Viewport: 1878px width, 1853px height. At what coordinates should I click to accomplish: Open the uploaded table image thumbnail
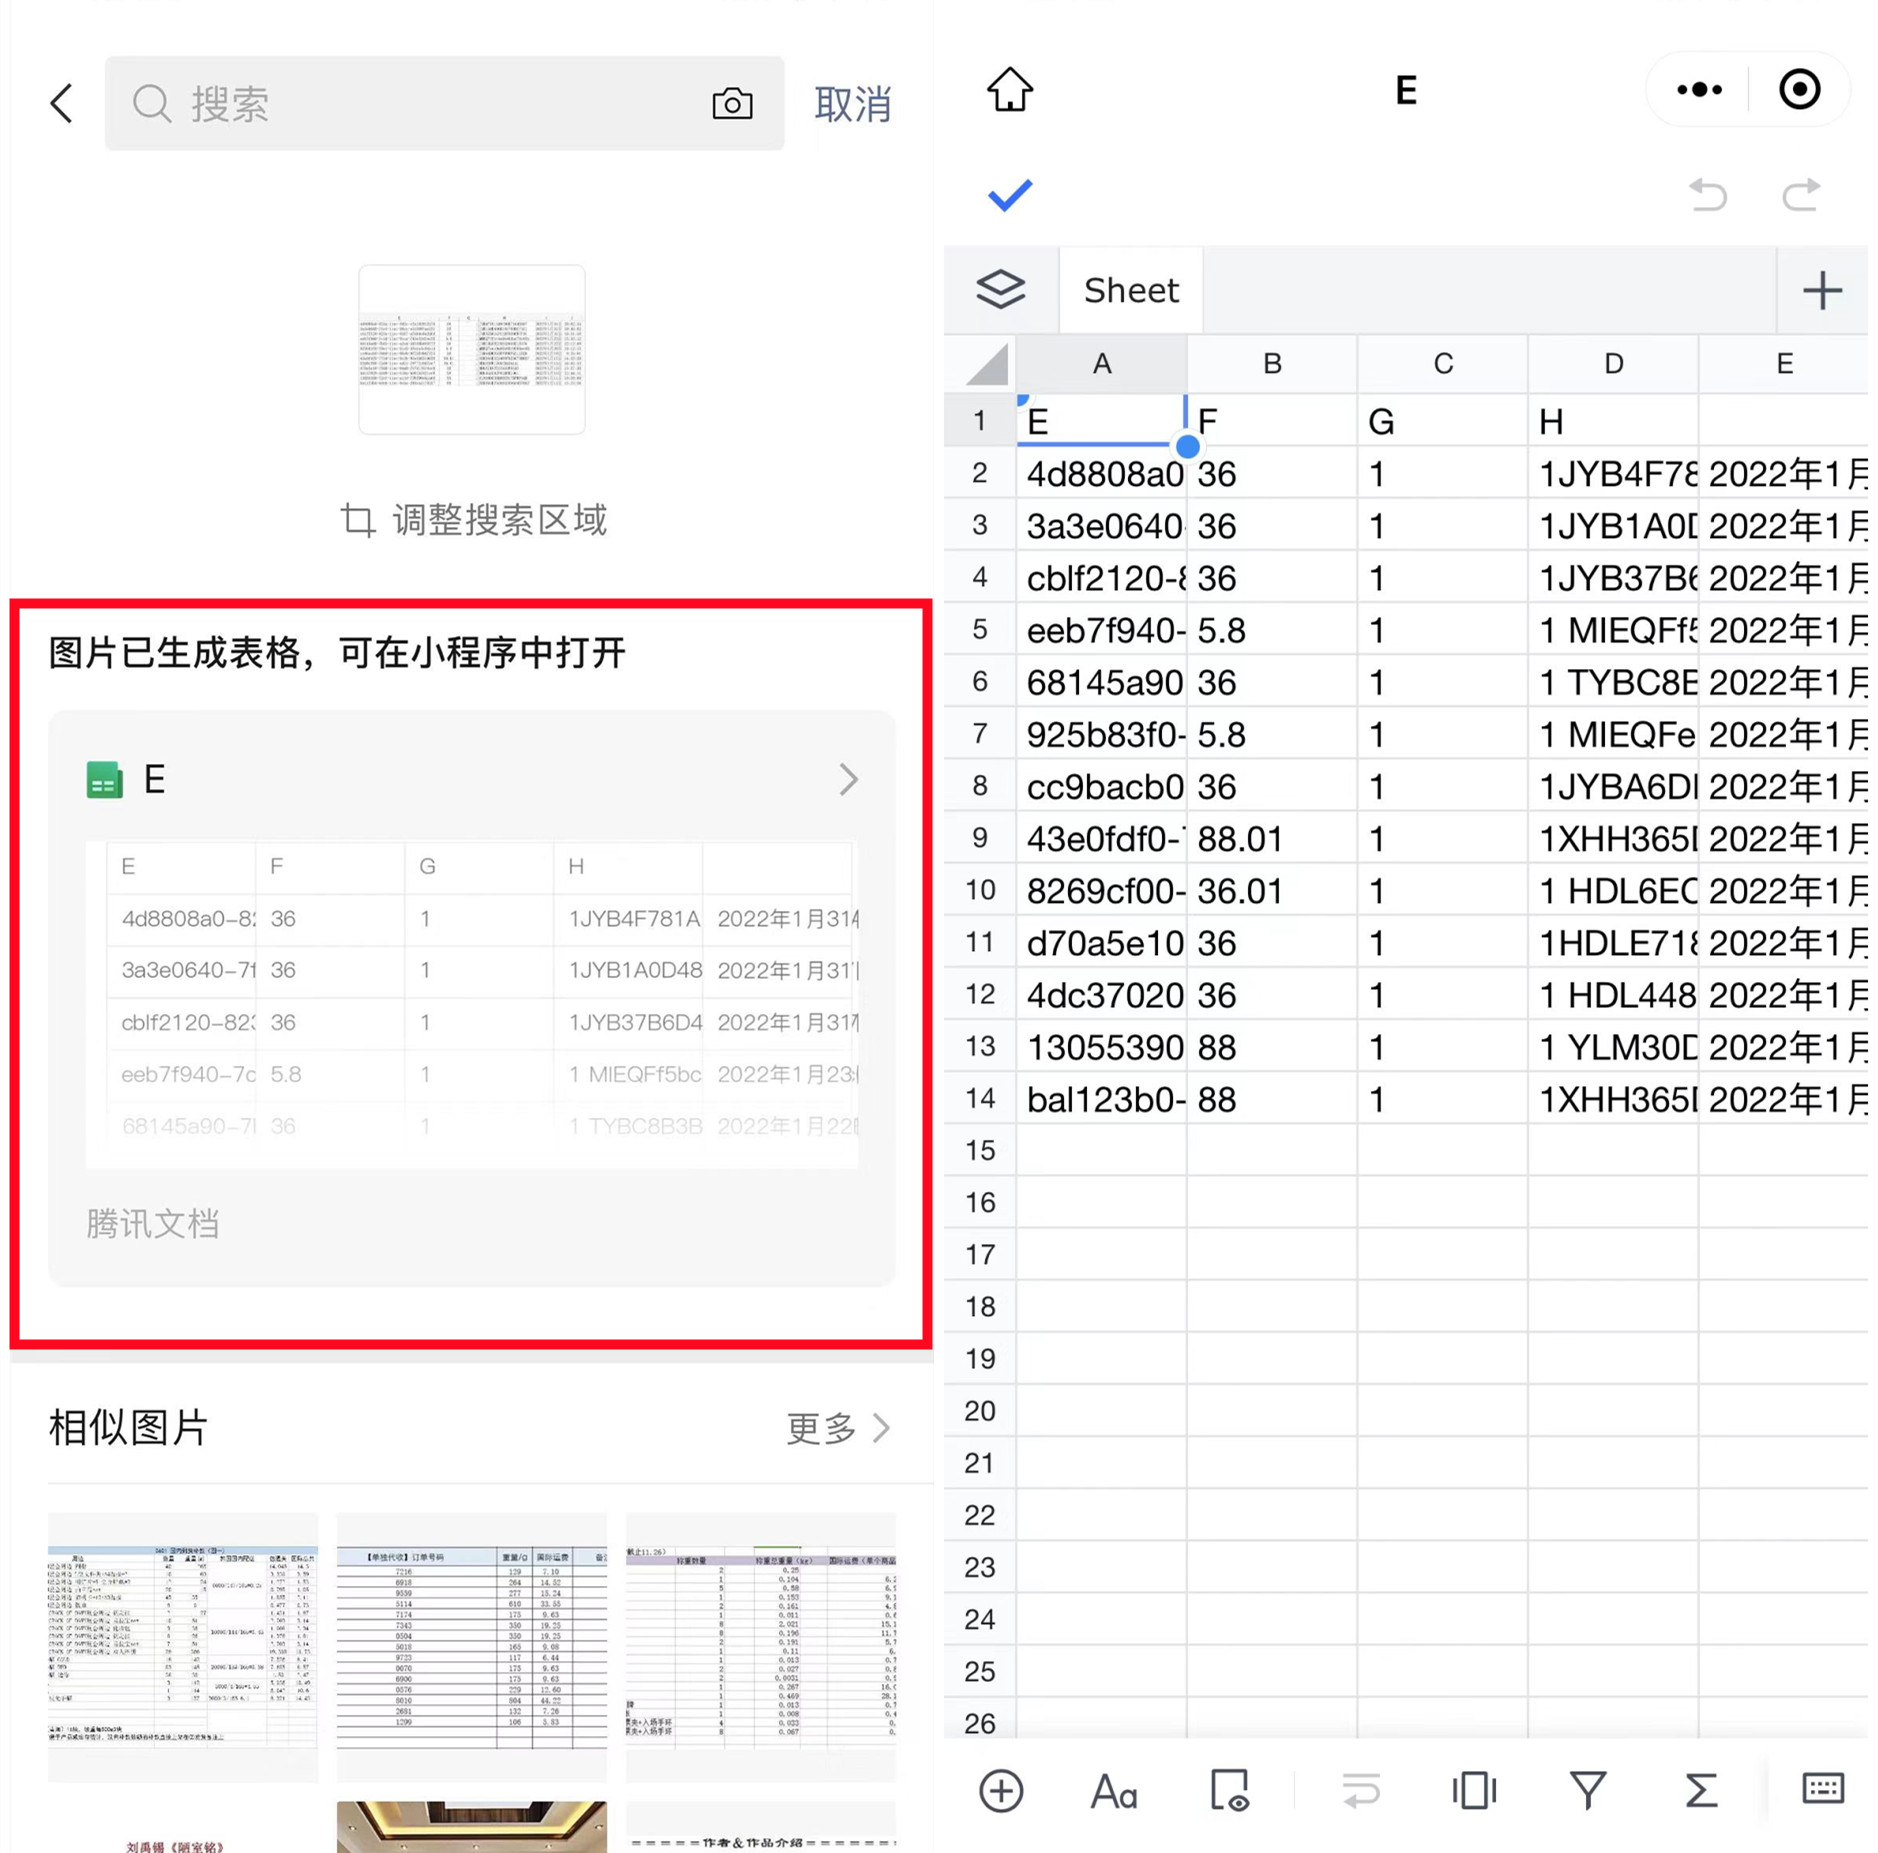[x=471, y=349]
